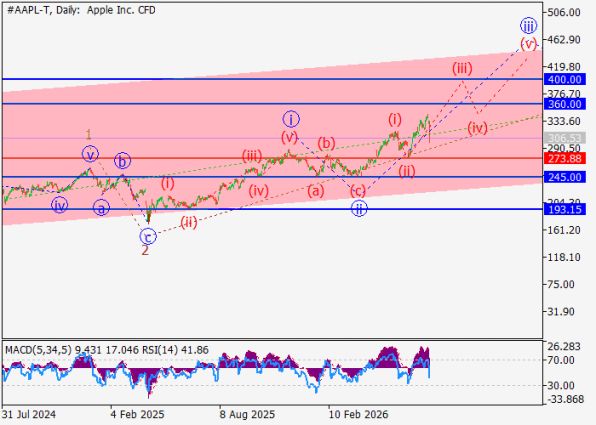Select the horizontal red line at 273.88
Image resolution: width=596 pixels, height=425 pixels.
273,158
